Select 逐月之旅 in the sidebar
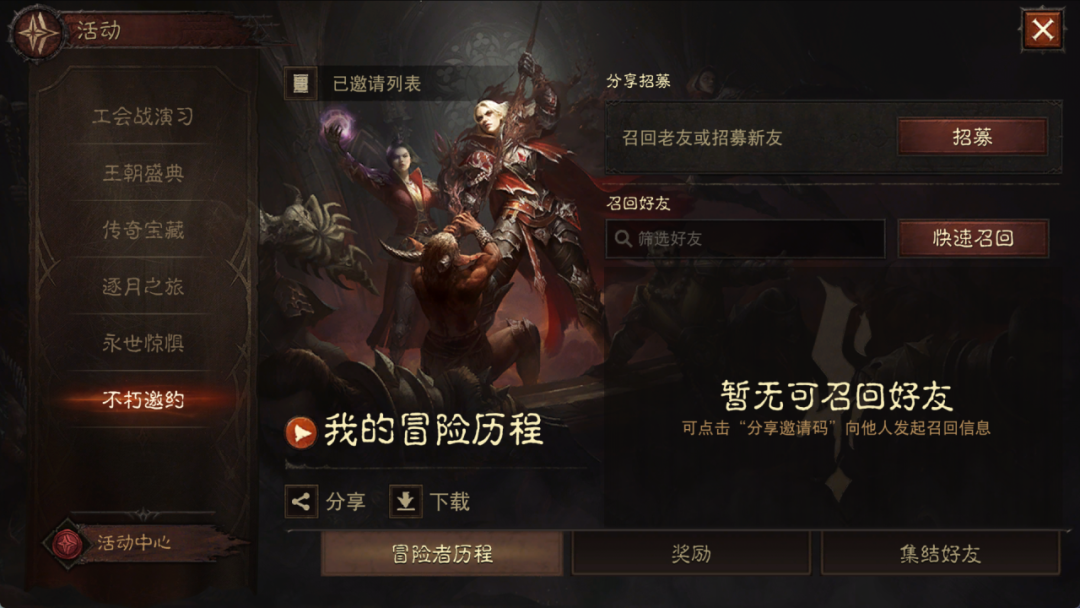1080x608 pixels. pos(143,286)
